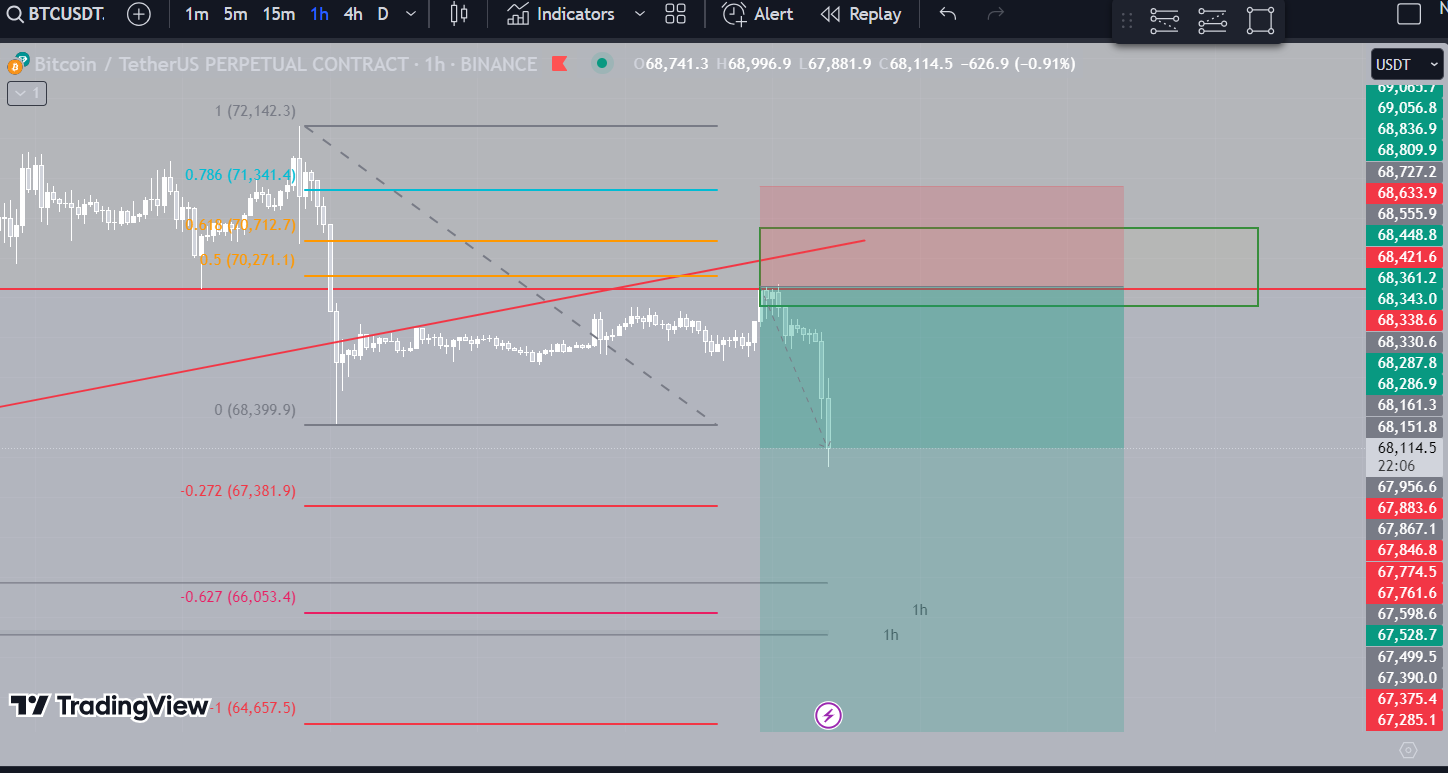This screenshot has height=773, width=1448.
Task: Select the active 1h timeframe button
Action: pos(319,14)
